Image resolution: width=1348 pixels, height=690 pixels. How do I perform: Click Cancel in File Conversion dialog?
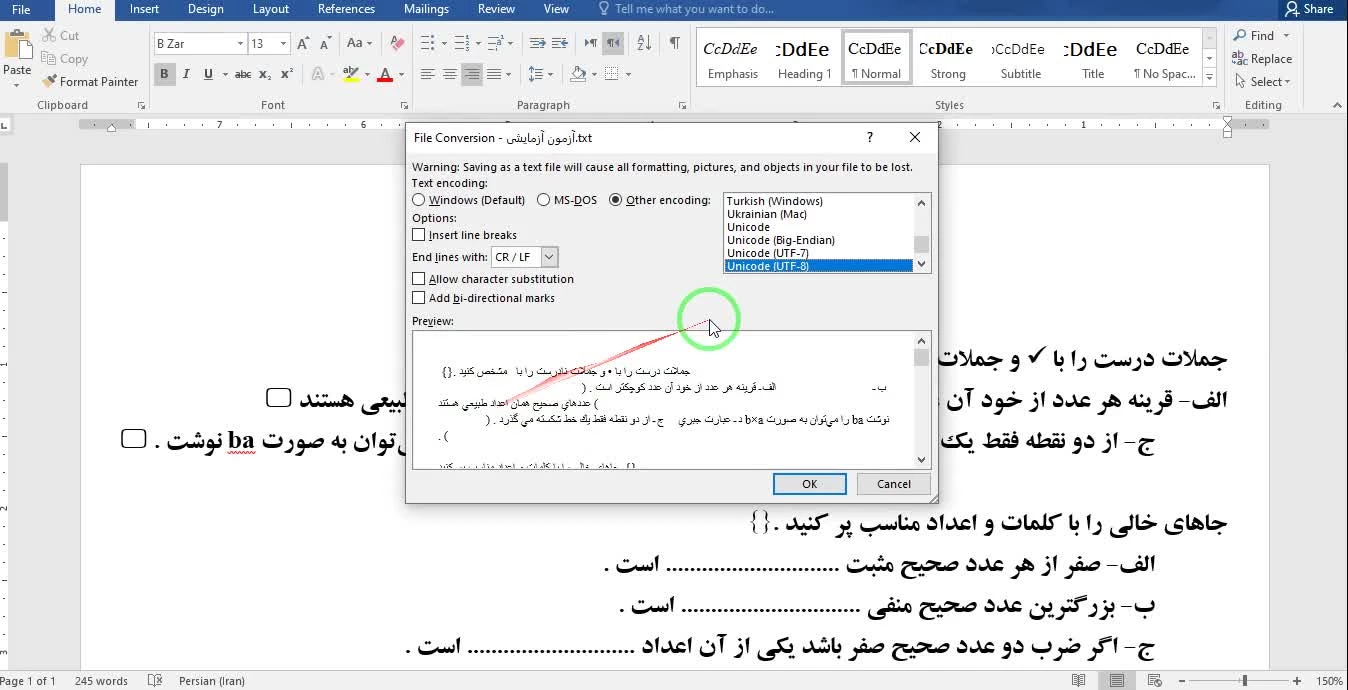[x=893, y=484]
